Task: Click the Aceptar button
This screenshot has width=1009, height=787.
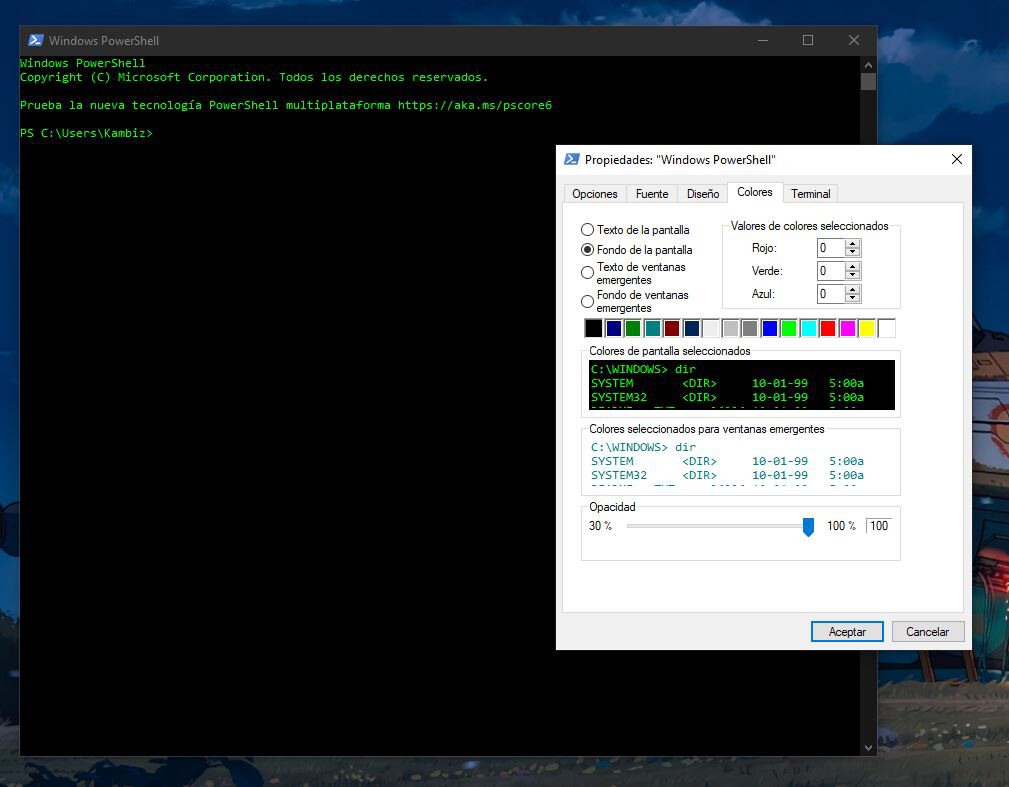Action: [846, 631]
